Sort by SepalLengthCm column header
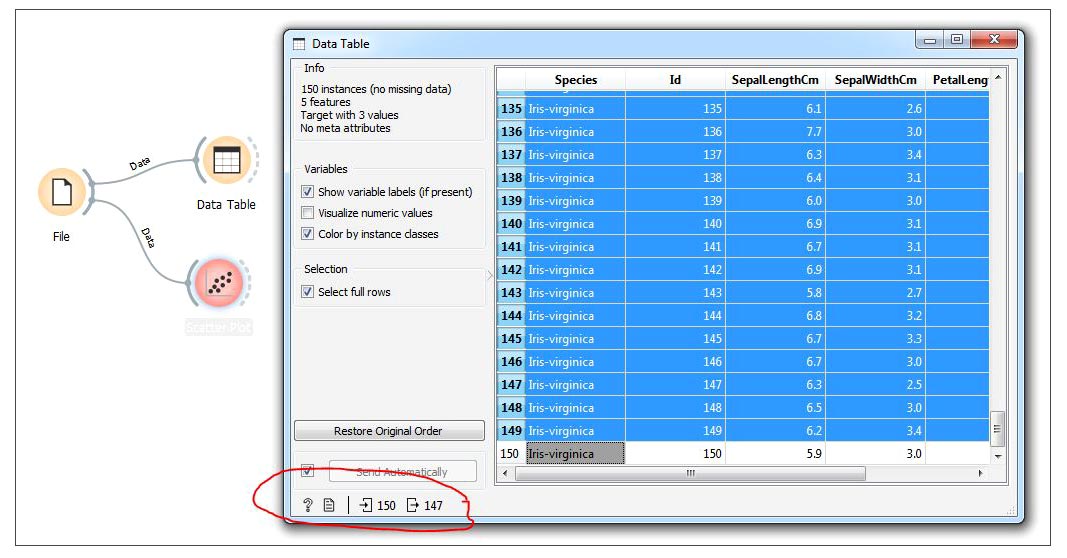 (x=775, y=80)
